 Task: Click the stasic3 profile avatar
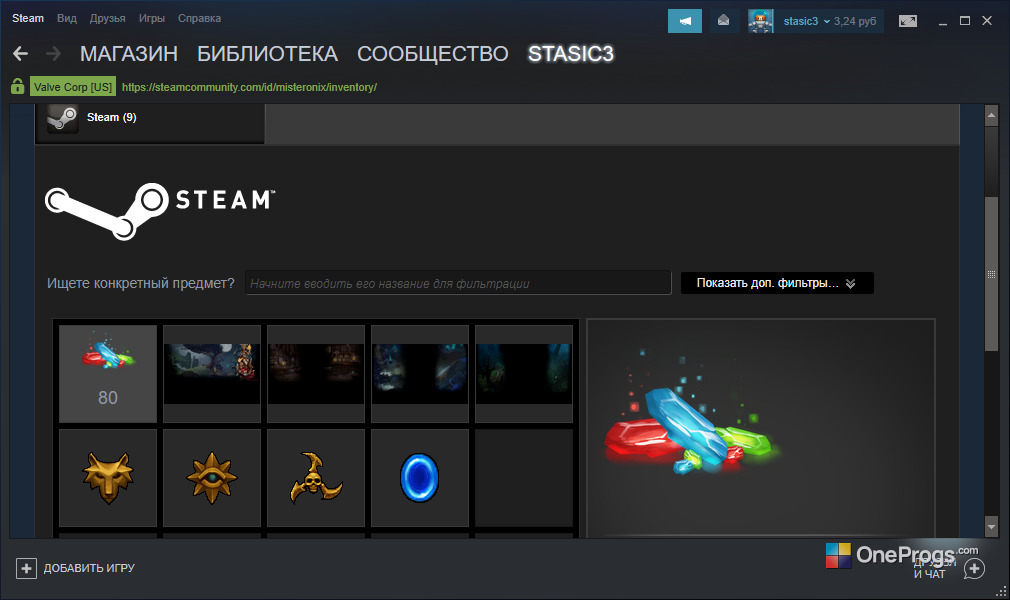(761, 21)
